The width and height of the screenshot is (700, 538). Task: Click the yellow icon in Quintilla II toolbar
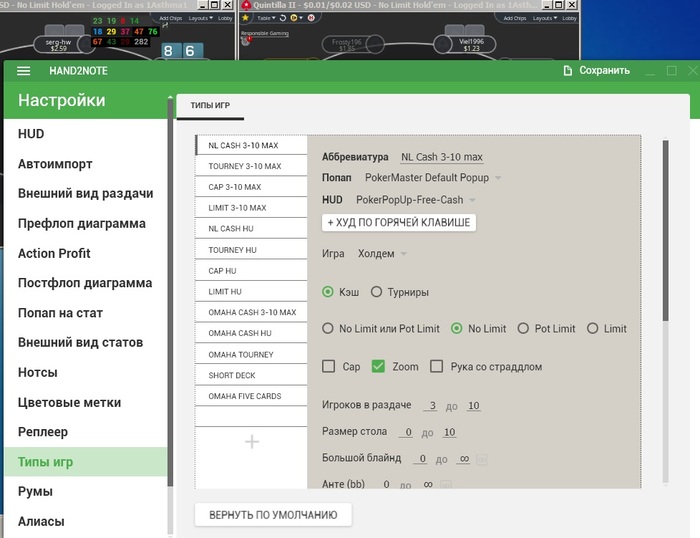(294, 18)
